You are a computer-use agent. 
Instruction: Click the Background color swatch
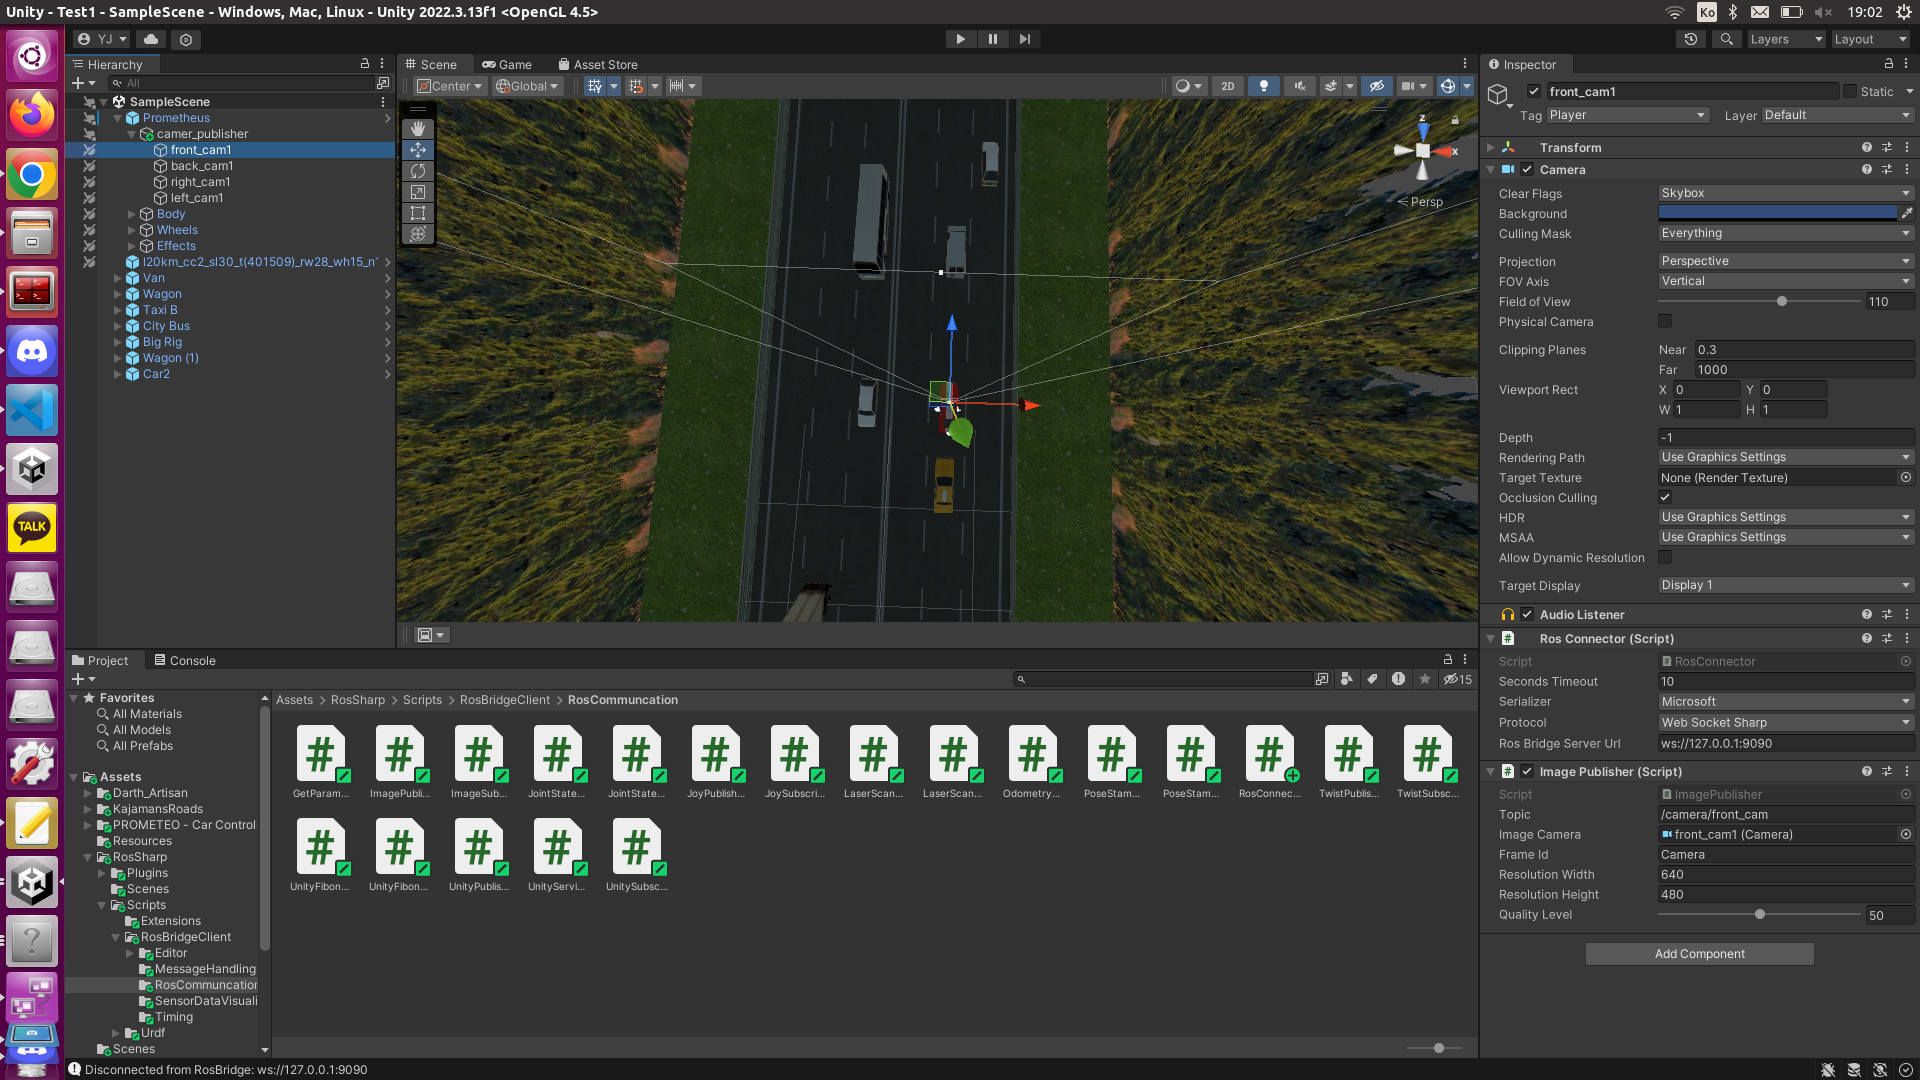[x=1777, y=213]
